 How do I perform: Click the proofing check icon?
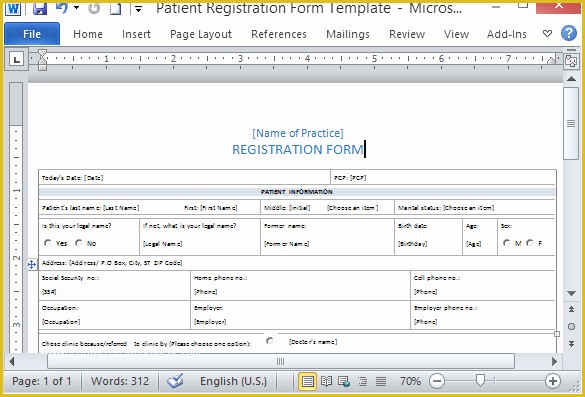click(175, 381)
